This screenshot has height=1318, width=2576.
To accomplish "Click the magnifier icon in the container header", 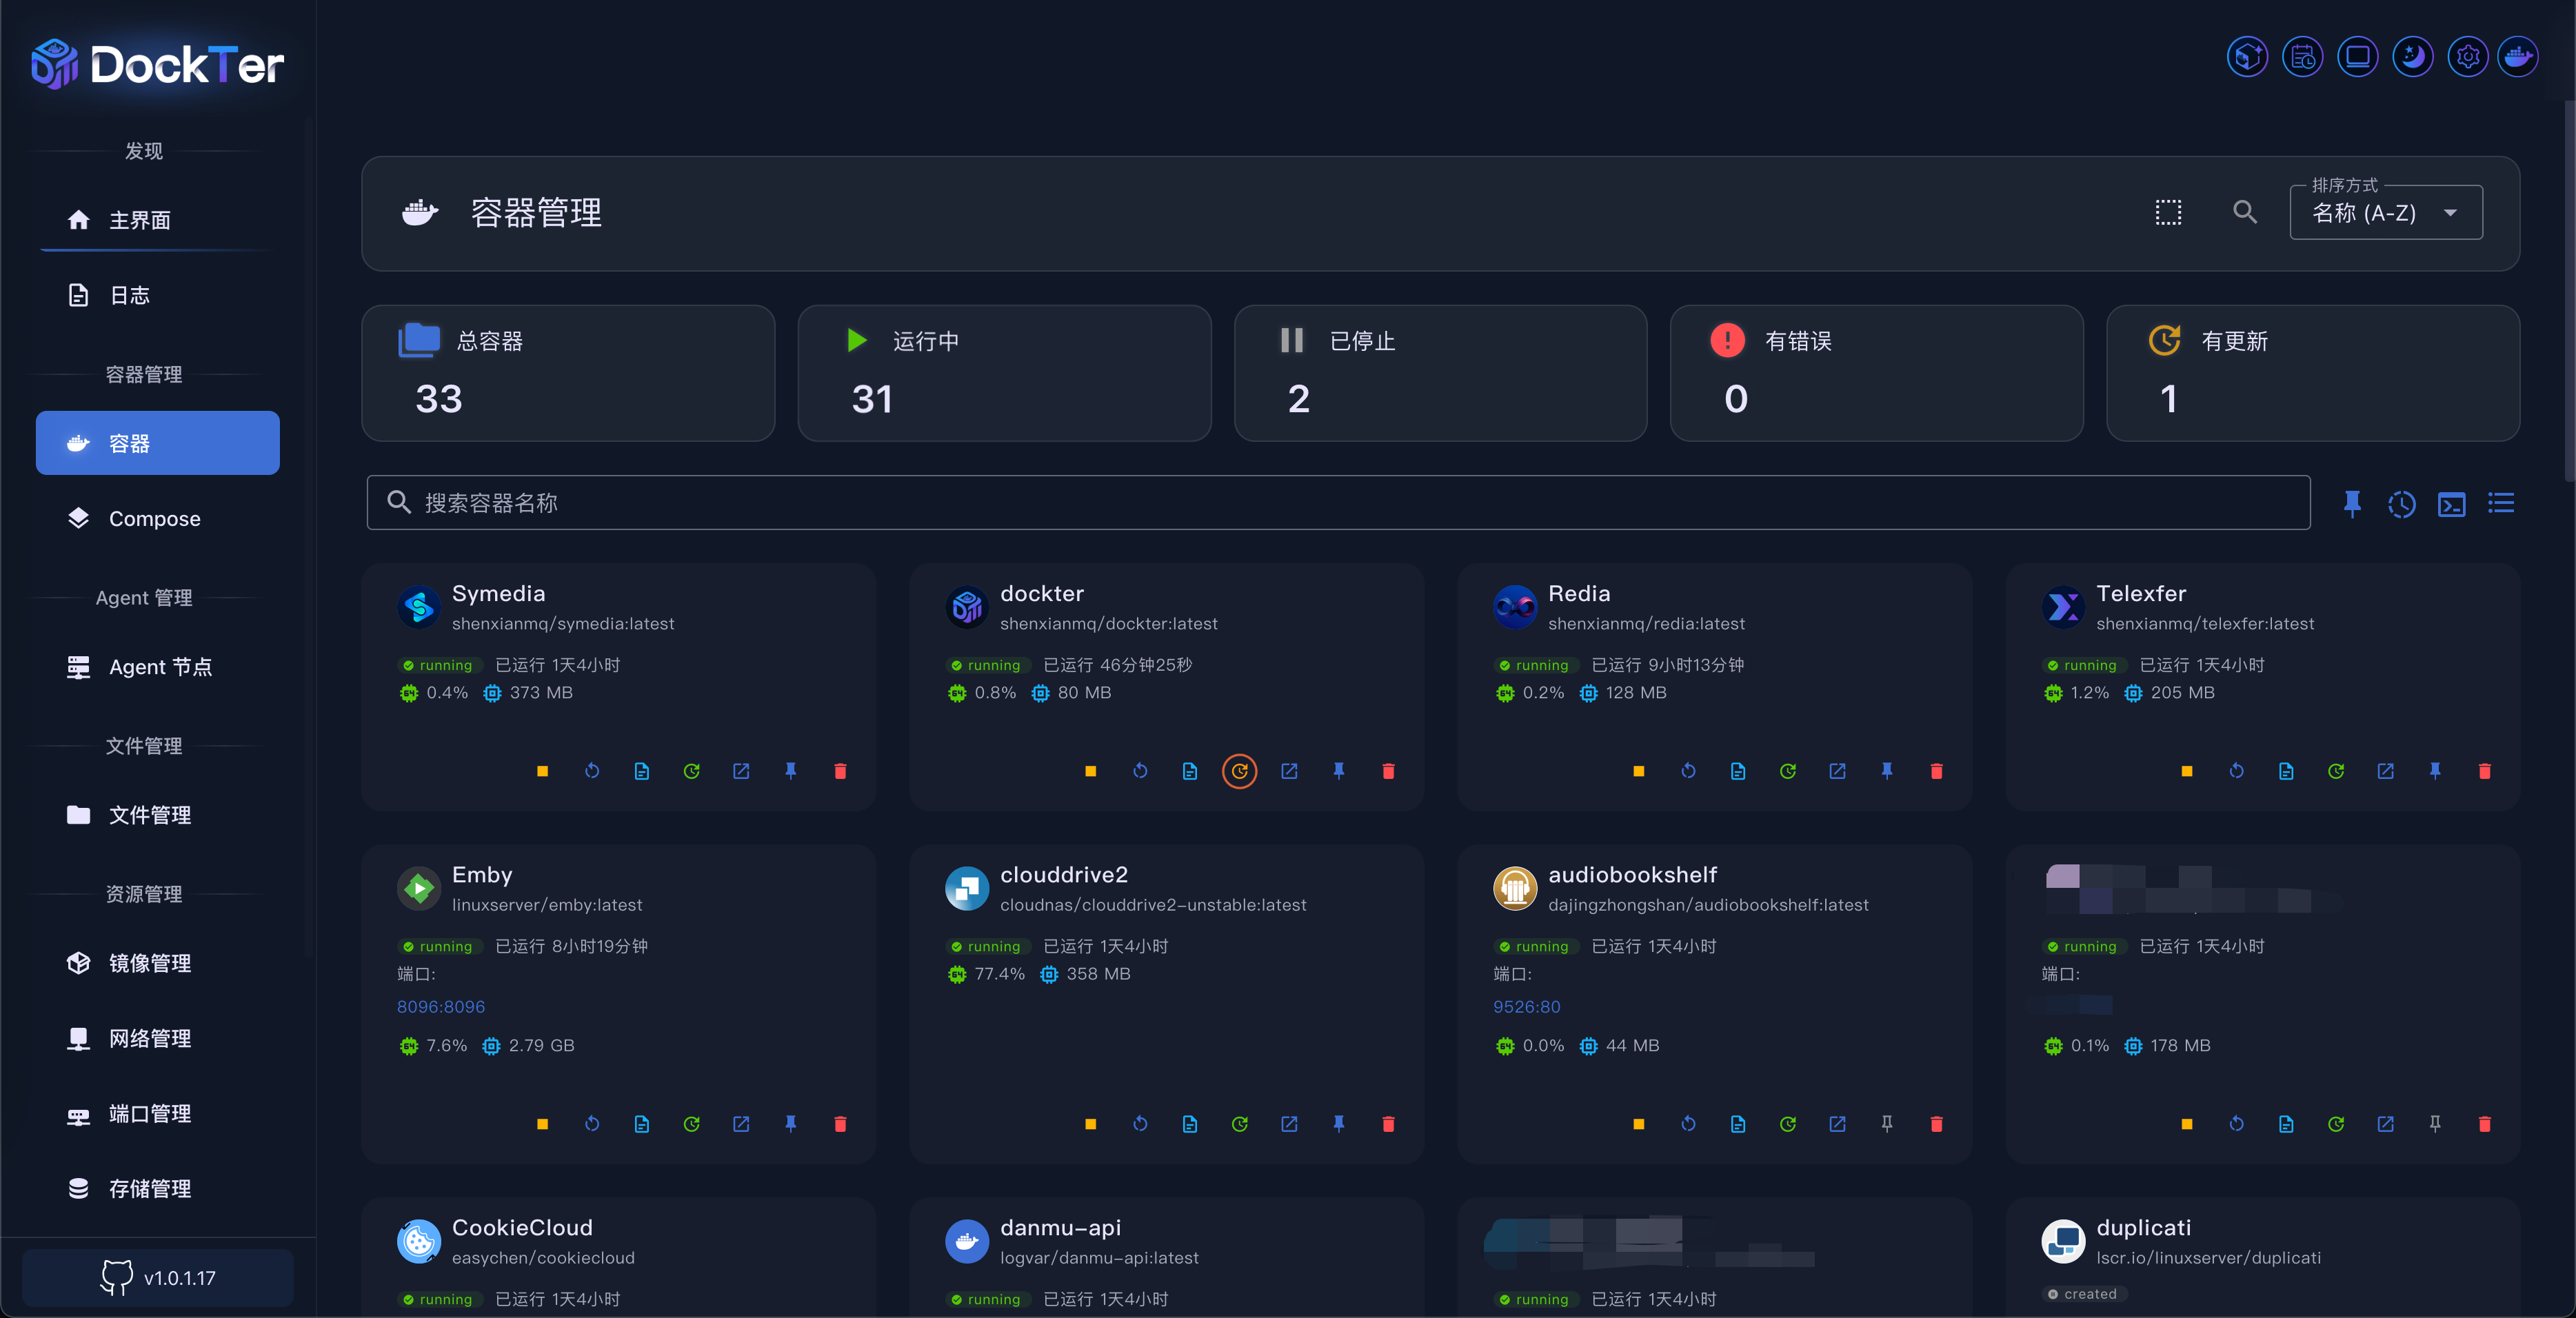I will click(x=2245, y=212).
